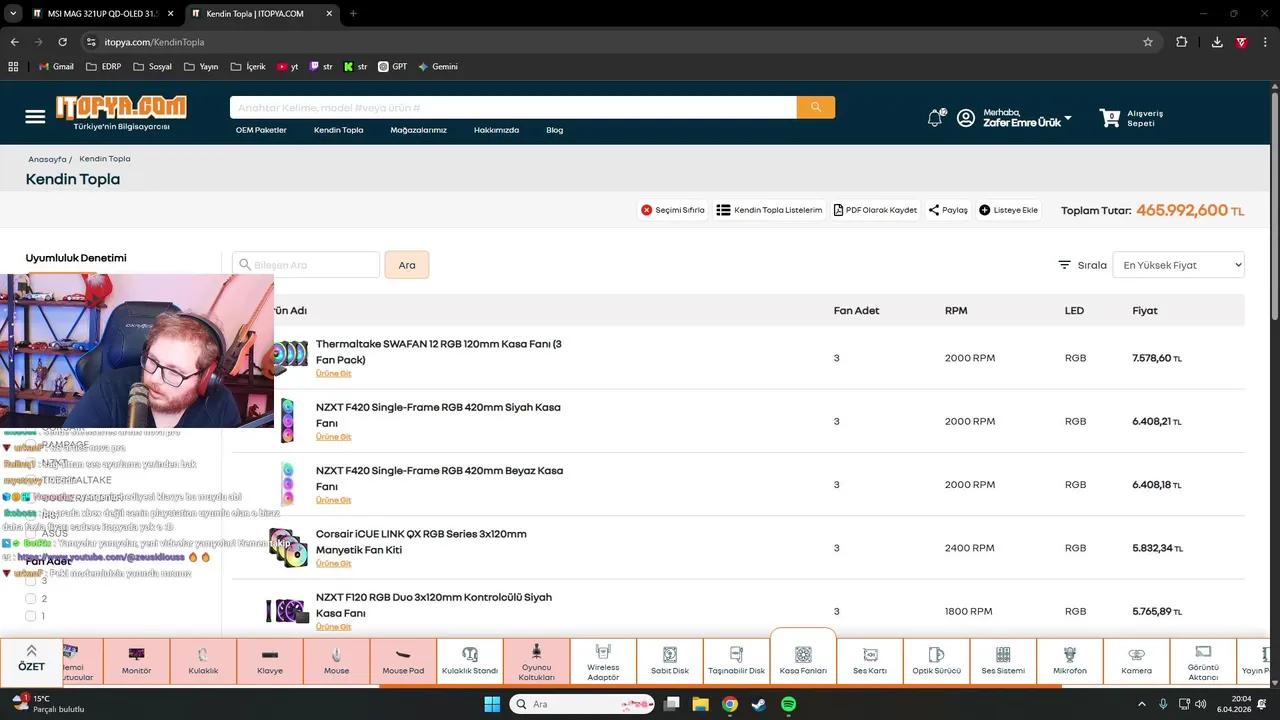This screenshot has width=1280, height=720.
Task: Select the Mouse category icon
Action: (336, 654)
